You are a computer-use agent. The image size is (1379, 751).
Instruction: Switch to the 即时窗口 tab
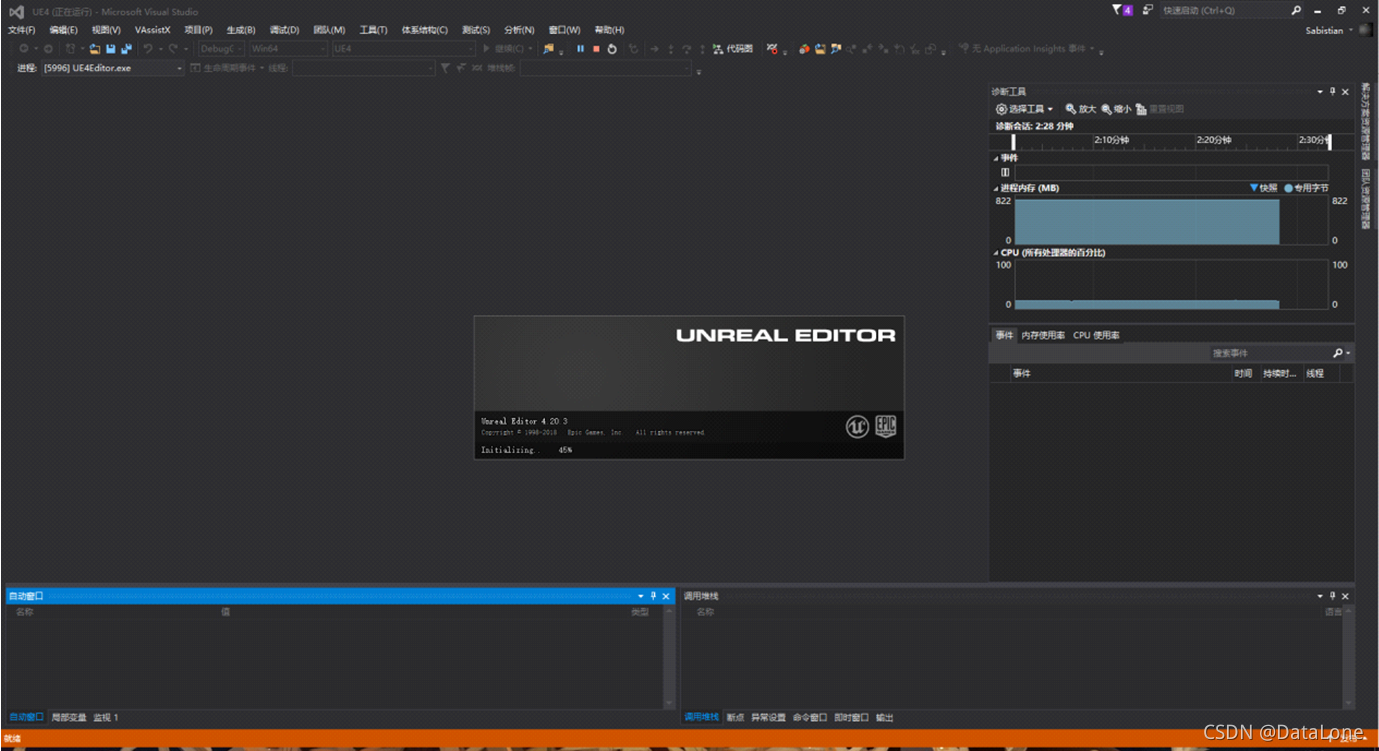(852, 718)
